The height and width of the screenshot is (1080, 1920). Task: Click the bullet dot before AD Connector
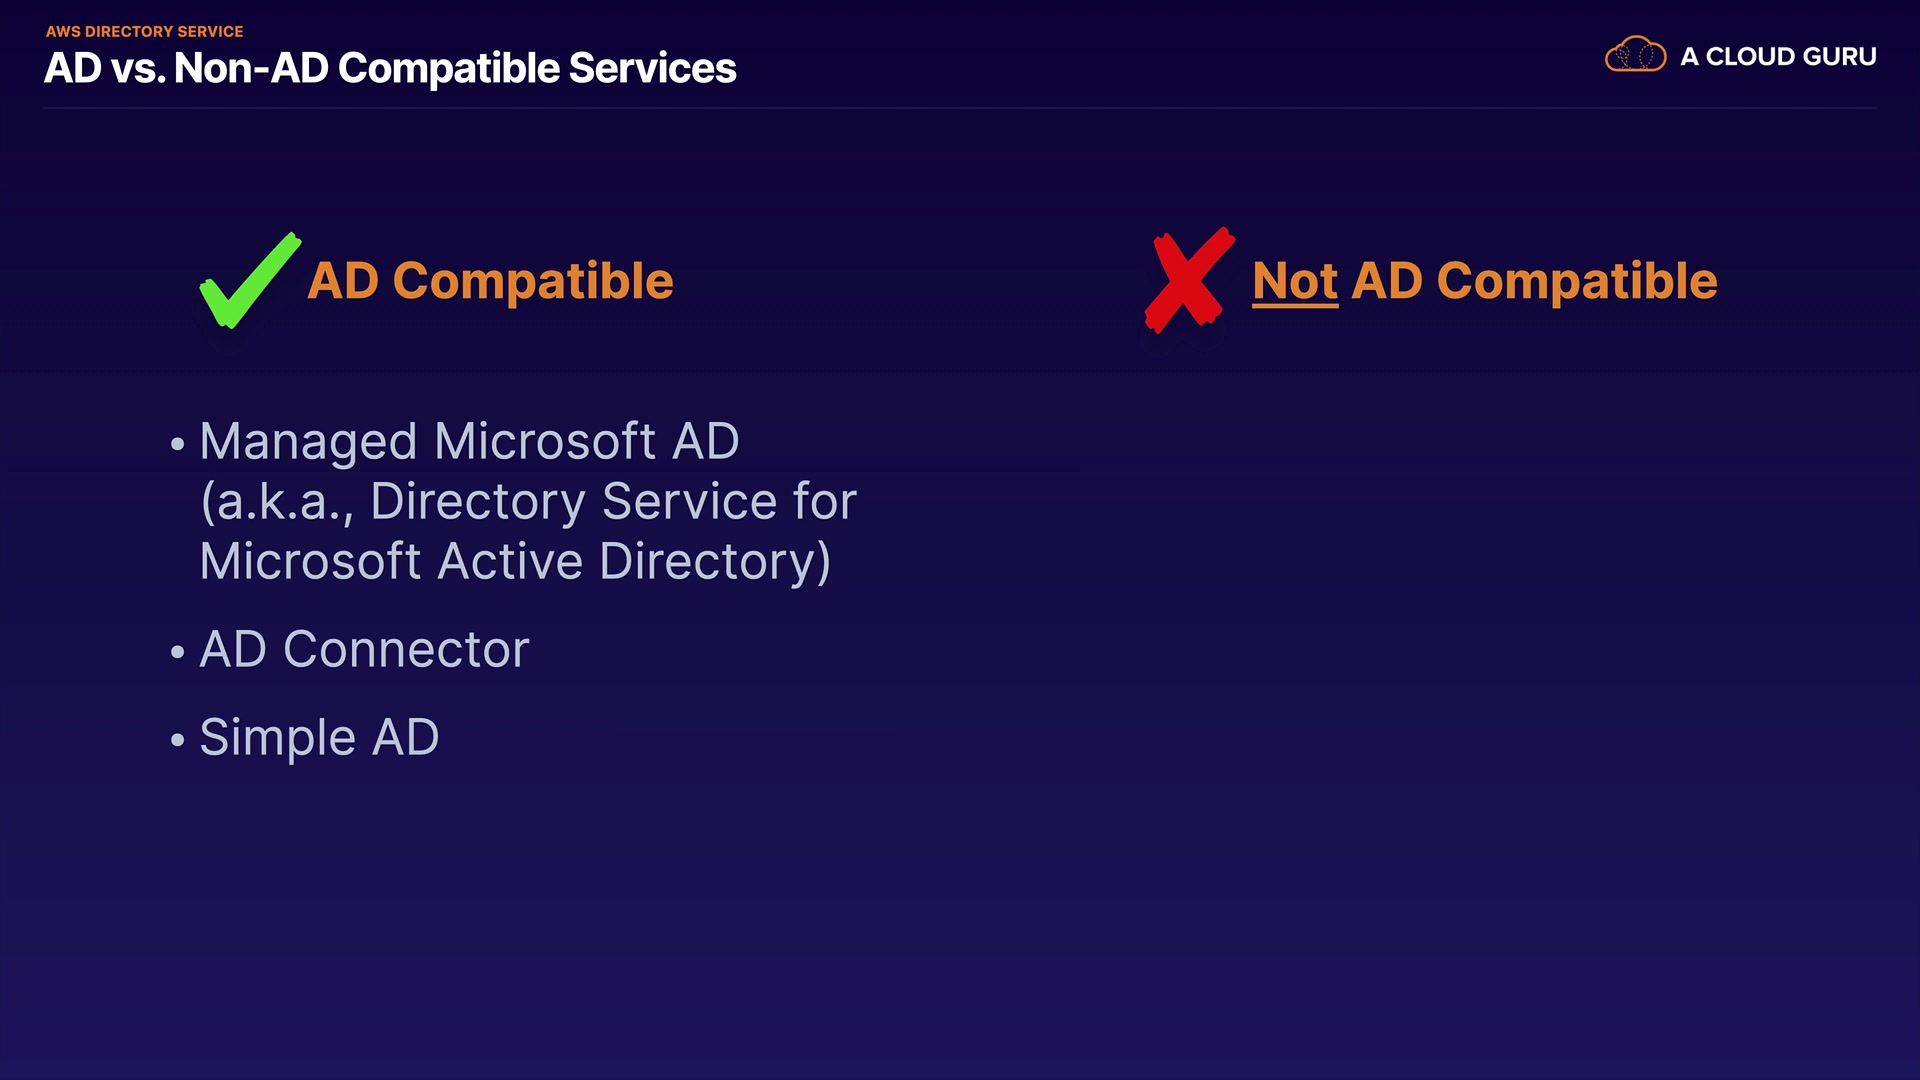point(178,652)
